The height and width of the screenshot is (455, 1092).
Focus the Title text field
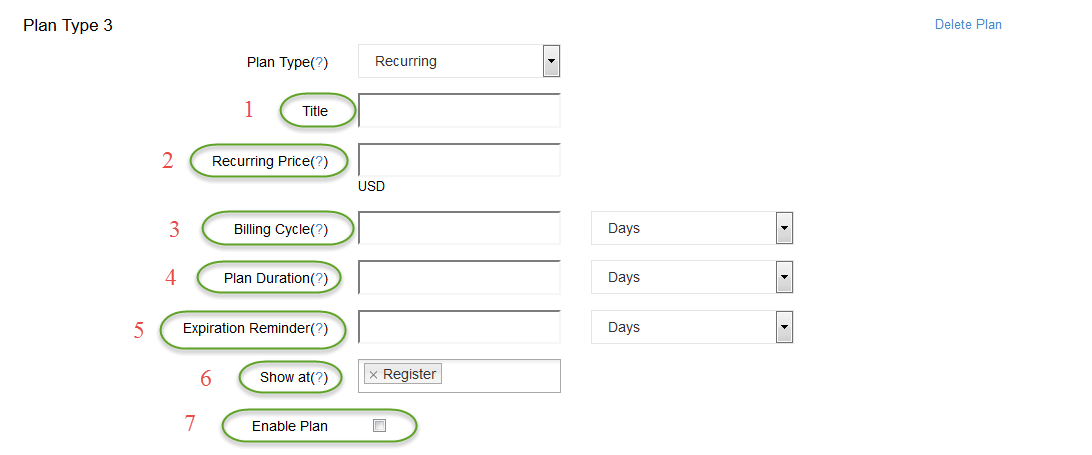tap(459, 110)
